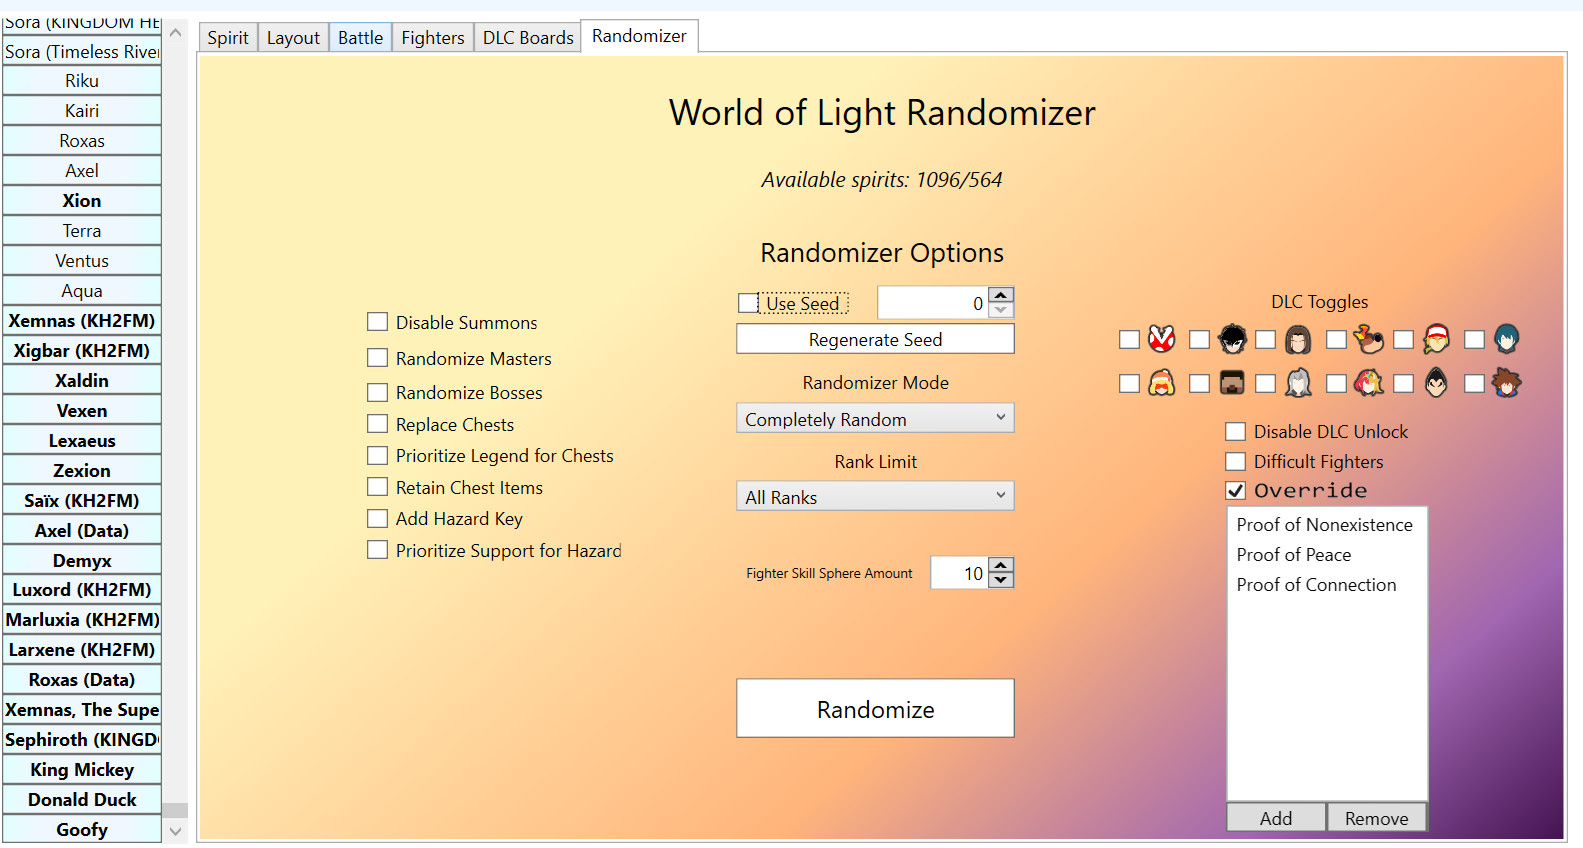The width and height of the screenshot is (1583, 848).
Task: Expand the Rank Limit dropdown
Action: click(875, 497)
